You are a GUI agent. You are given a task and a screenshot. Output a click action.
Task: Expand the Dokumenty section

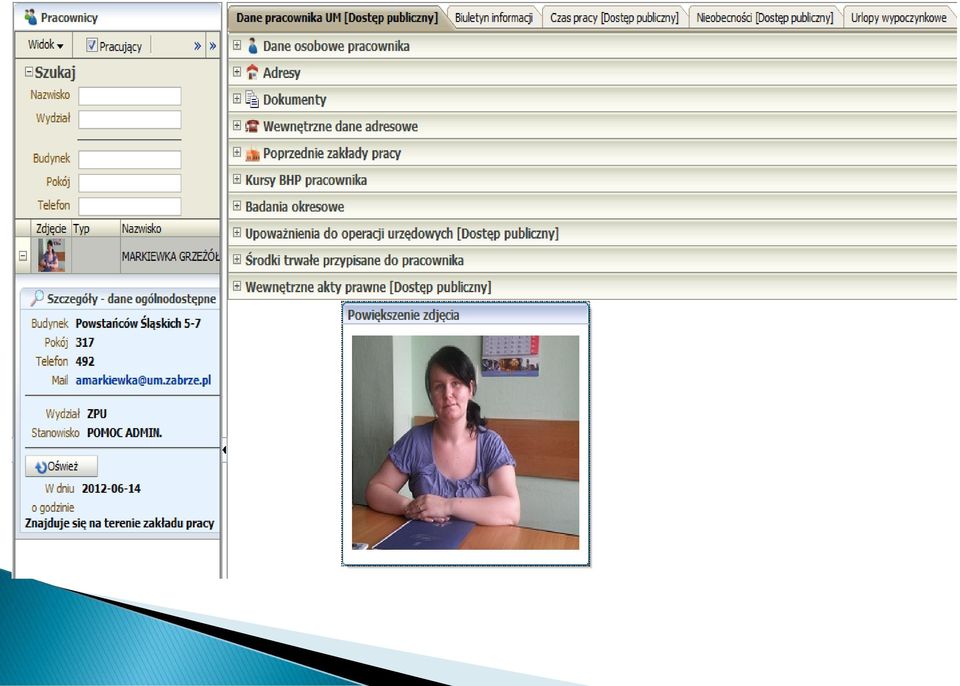click(237, 98)
